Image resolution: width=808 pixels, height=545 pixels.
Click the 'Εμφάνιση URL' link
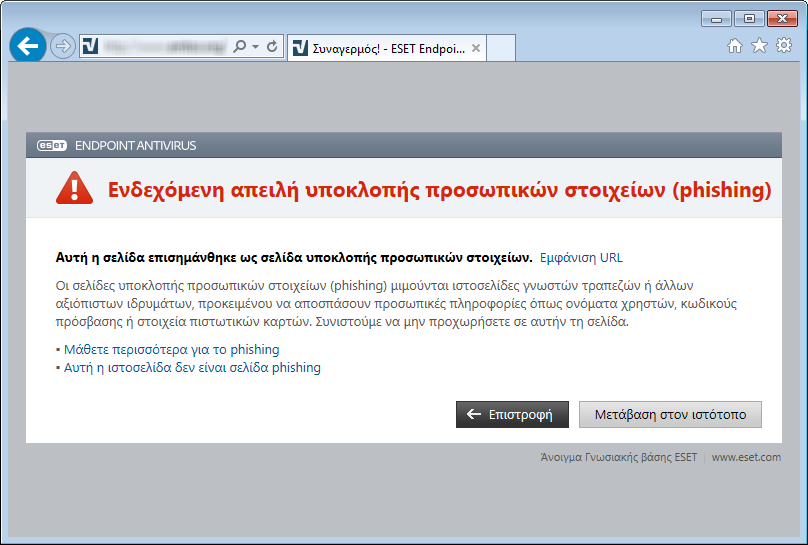(x=581, y=258)
